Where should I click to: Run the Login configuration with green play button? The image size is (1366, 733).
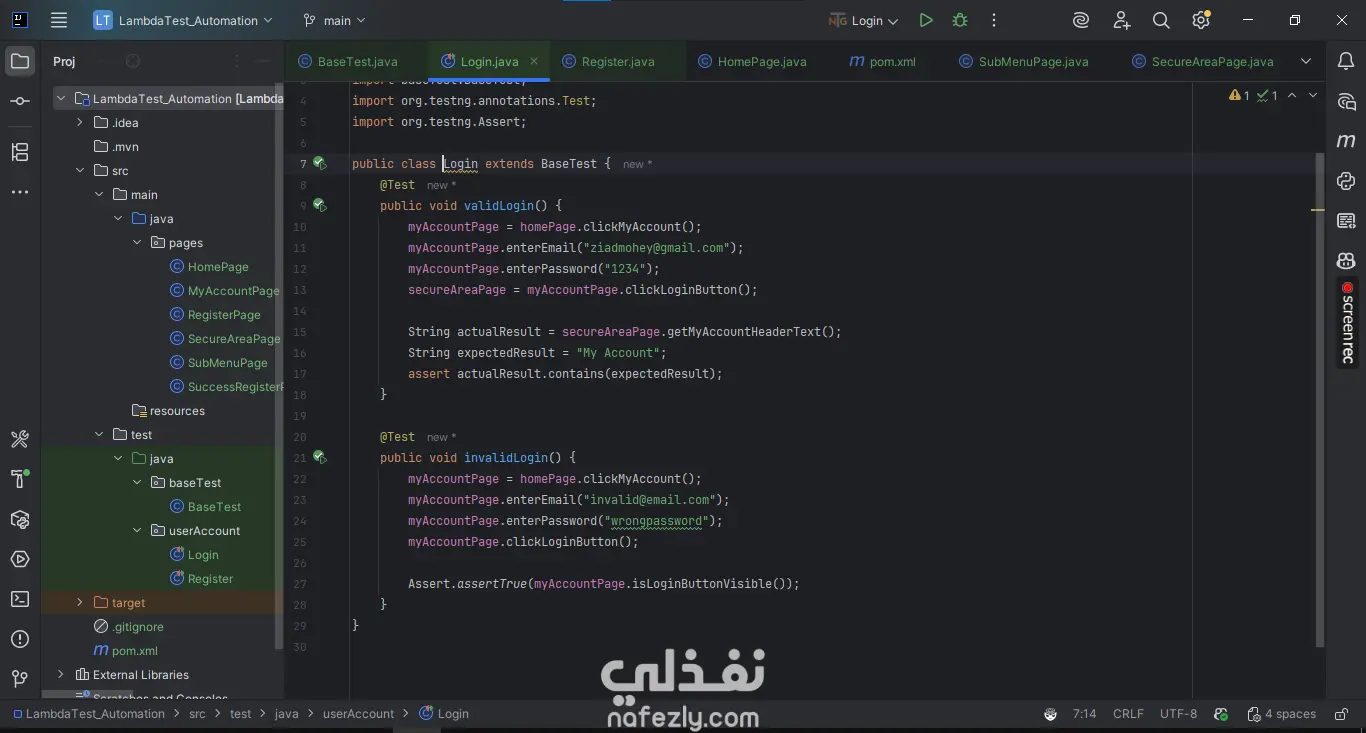pos(926,20)
